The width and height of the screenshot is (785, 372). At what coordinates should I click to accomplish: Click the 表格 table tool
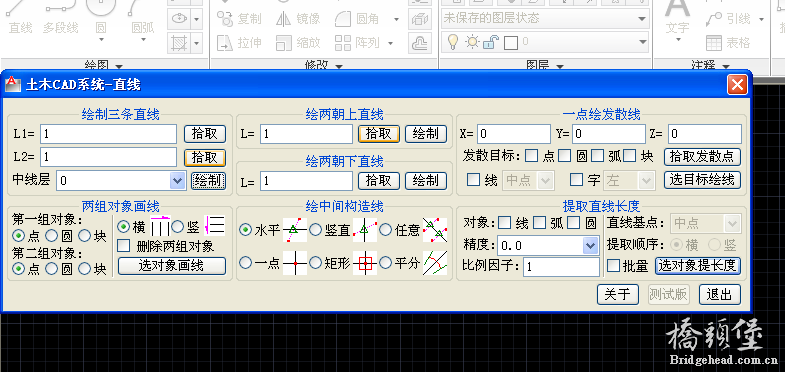point(728,43)
